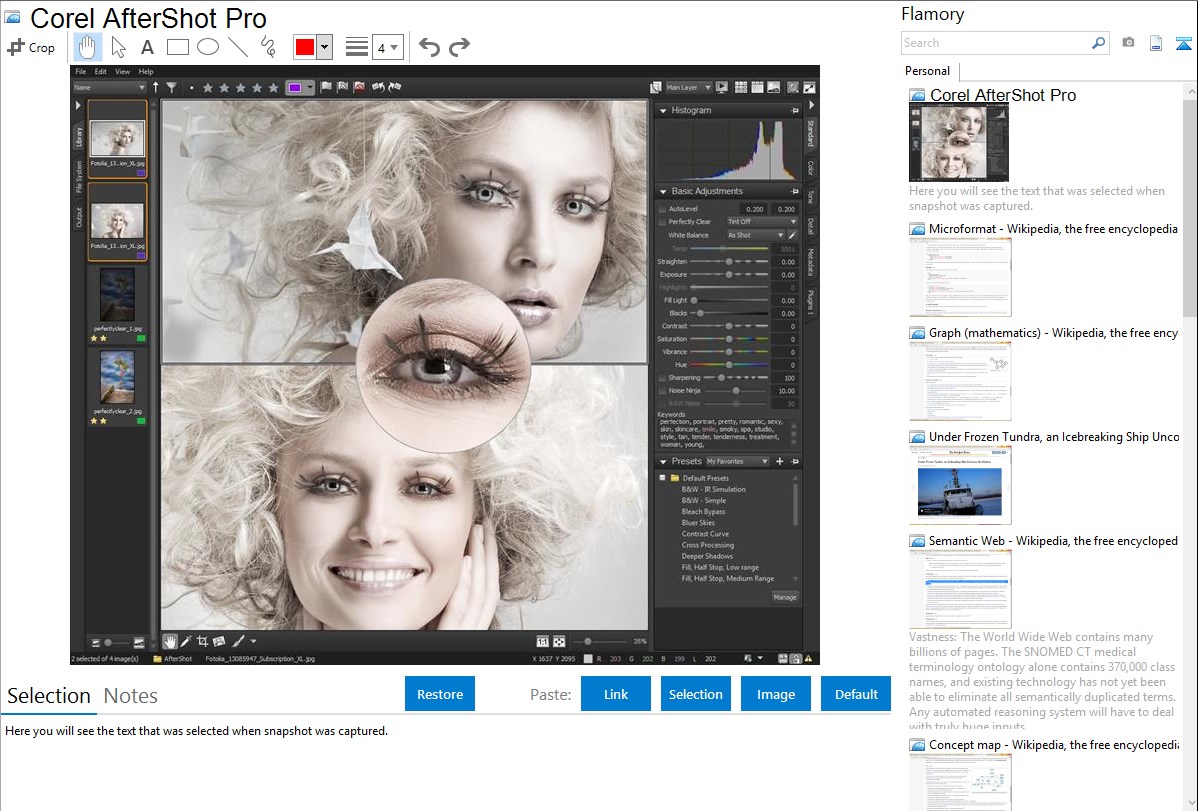1198x811 pixels.
Task: Activate the hand pan tool
Action: click(88, 47)
